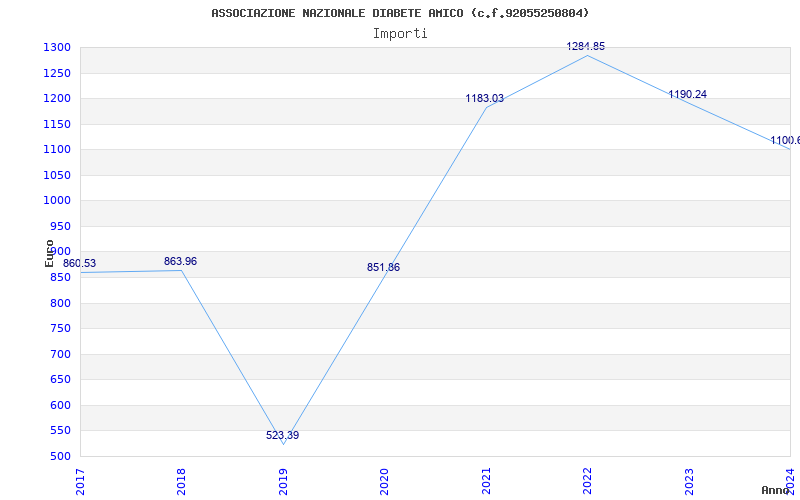800x500 pixels.
Task: Click the 2021 x-axis label
Action: click(486, 482)
